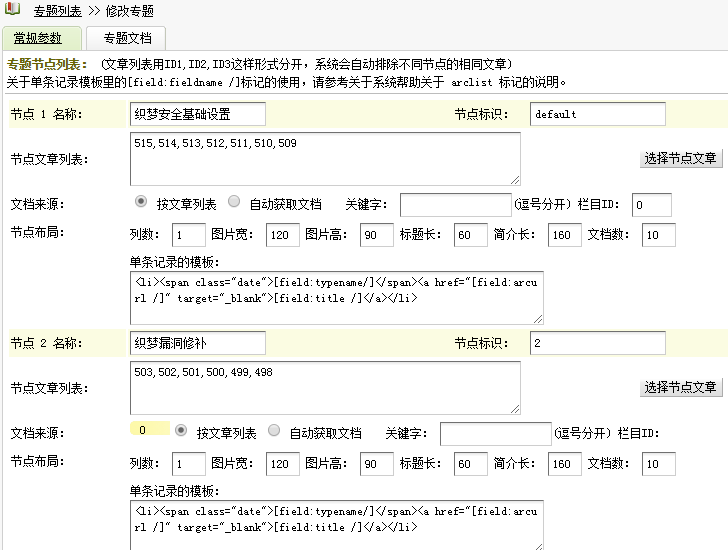
Task: Select 自动获取文档 radio for node 2
Action: pyautogui.click(x=274, y=431)
